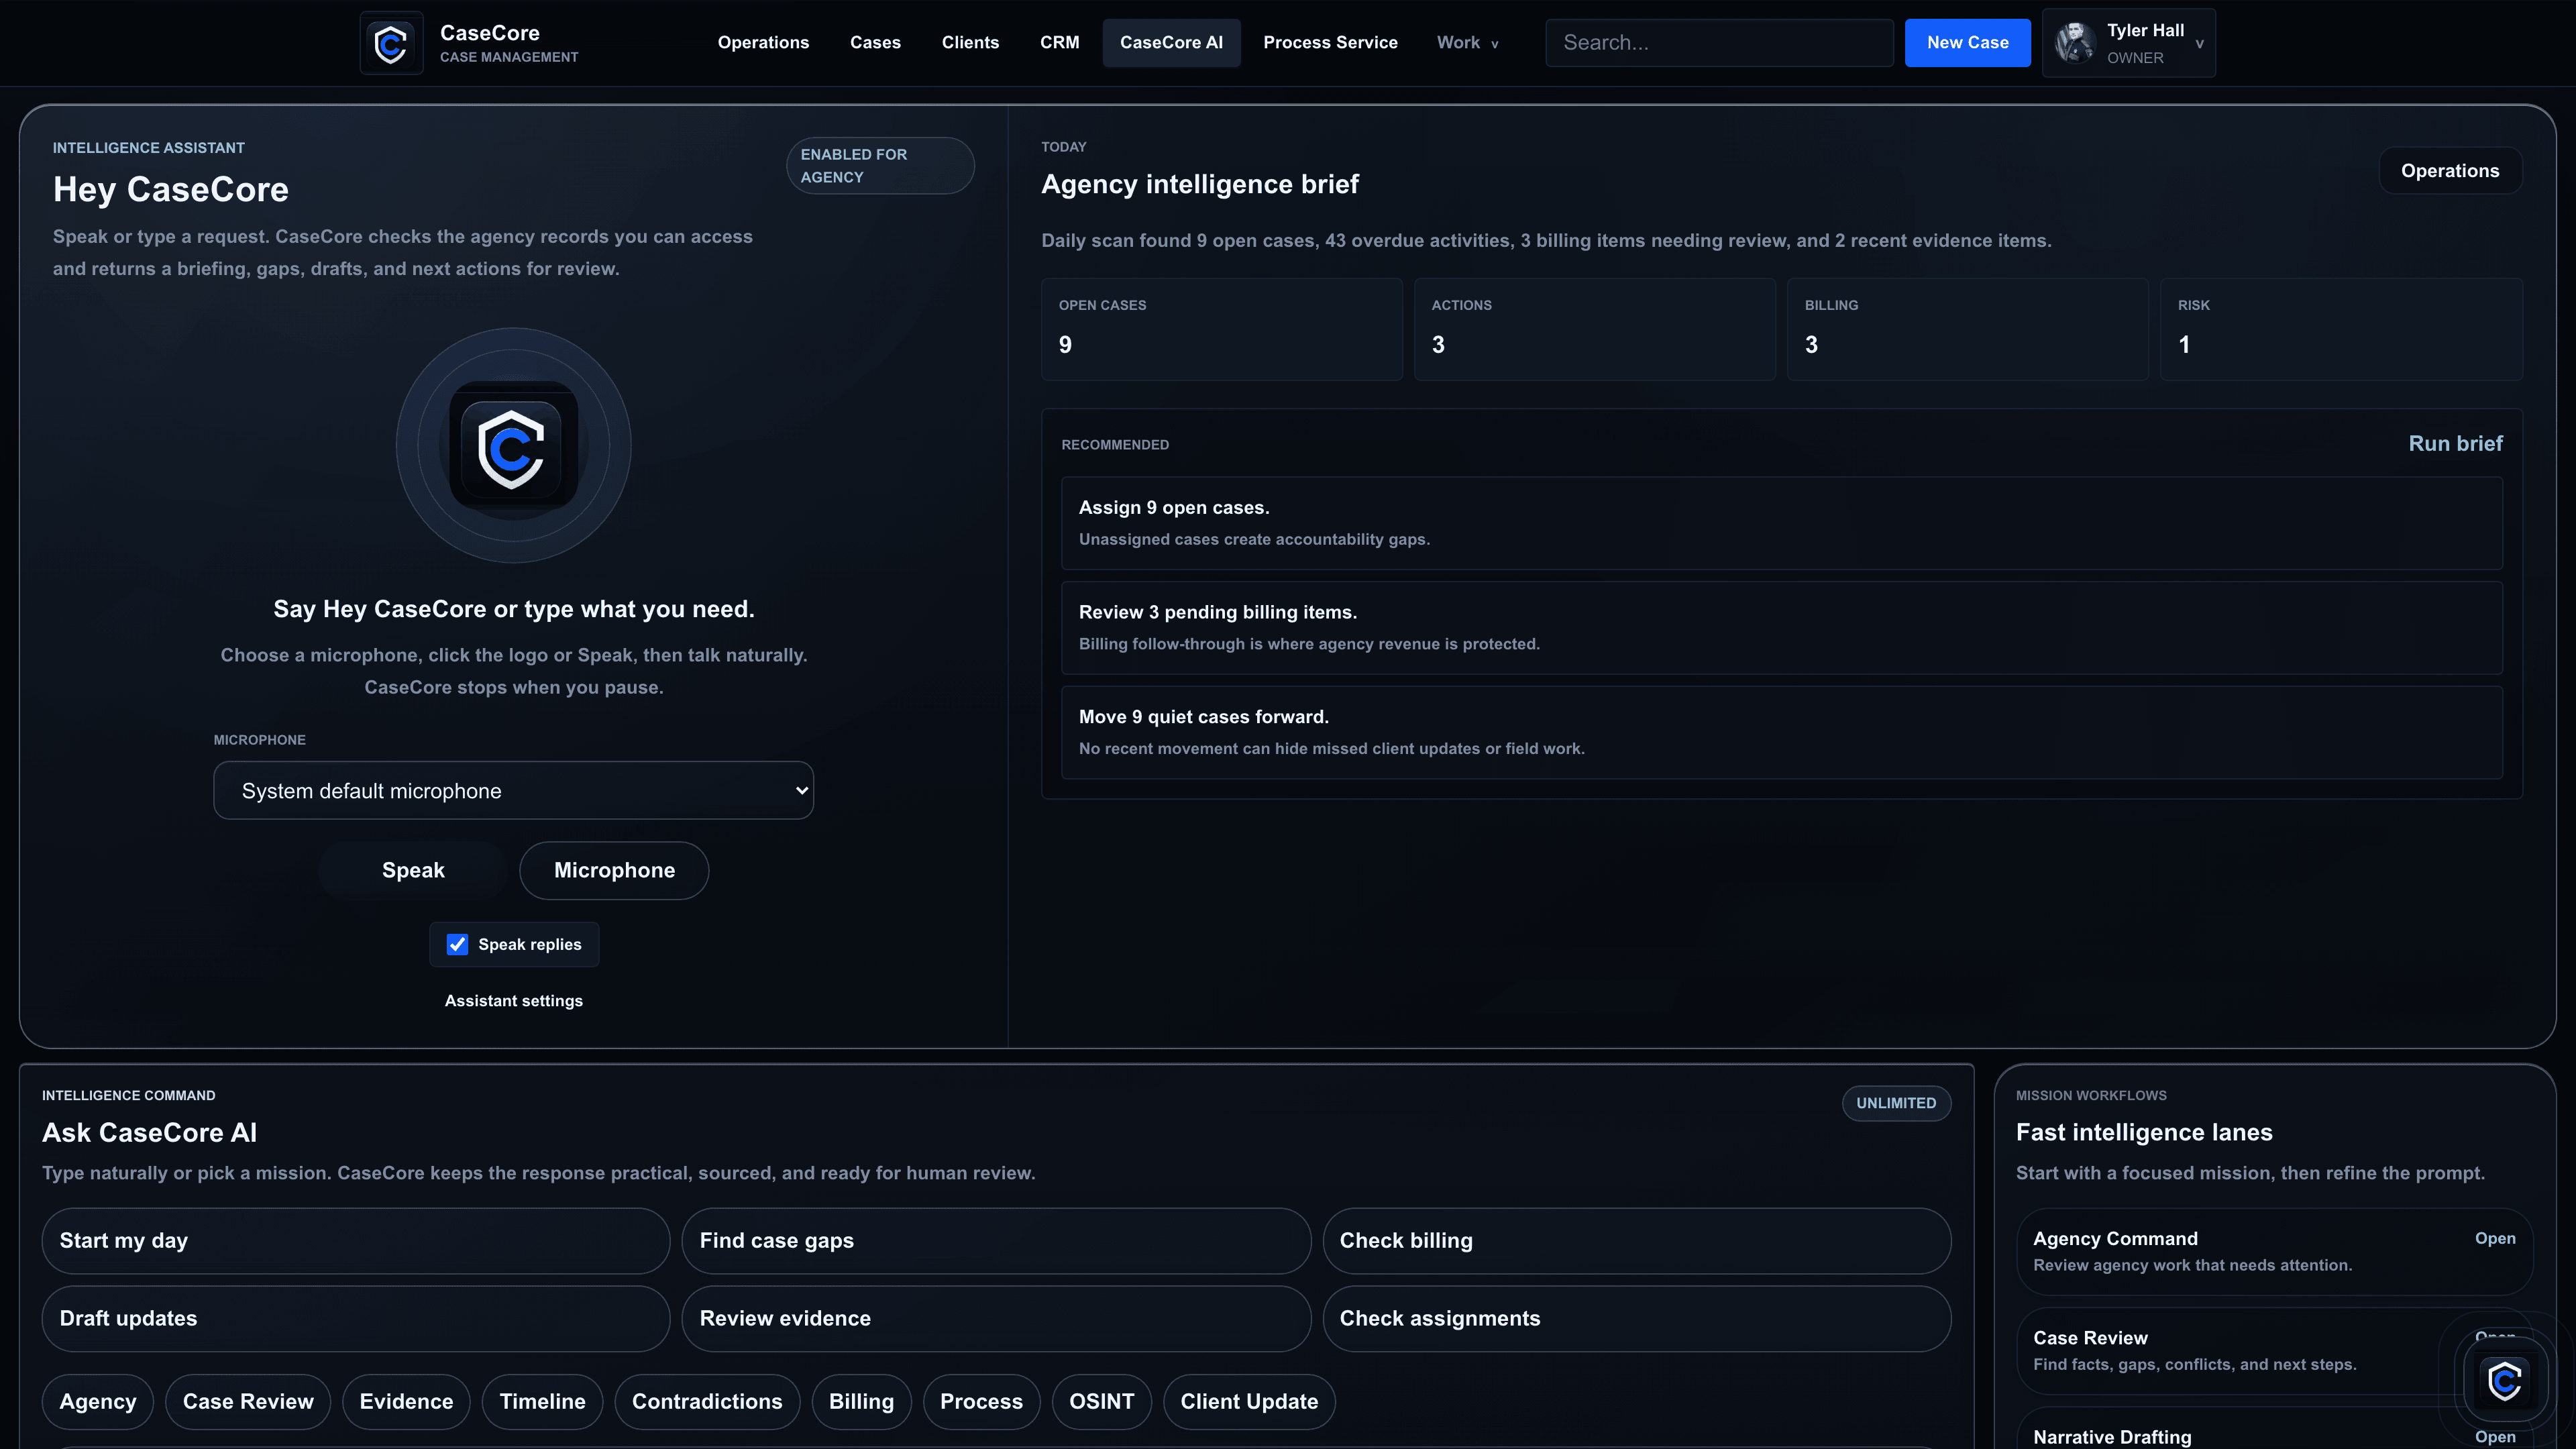Open the System default microphone dropdown
The width and height of the screenshot is (2576, 1449).
click(513, 790)
